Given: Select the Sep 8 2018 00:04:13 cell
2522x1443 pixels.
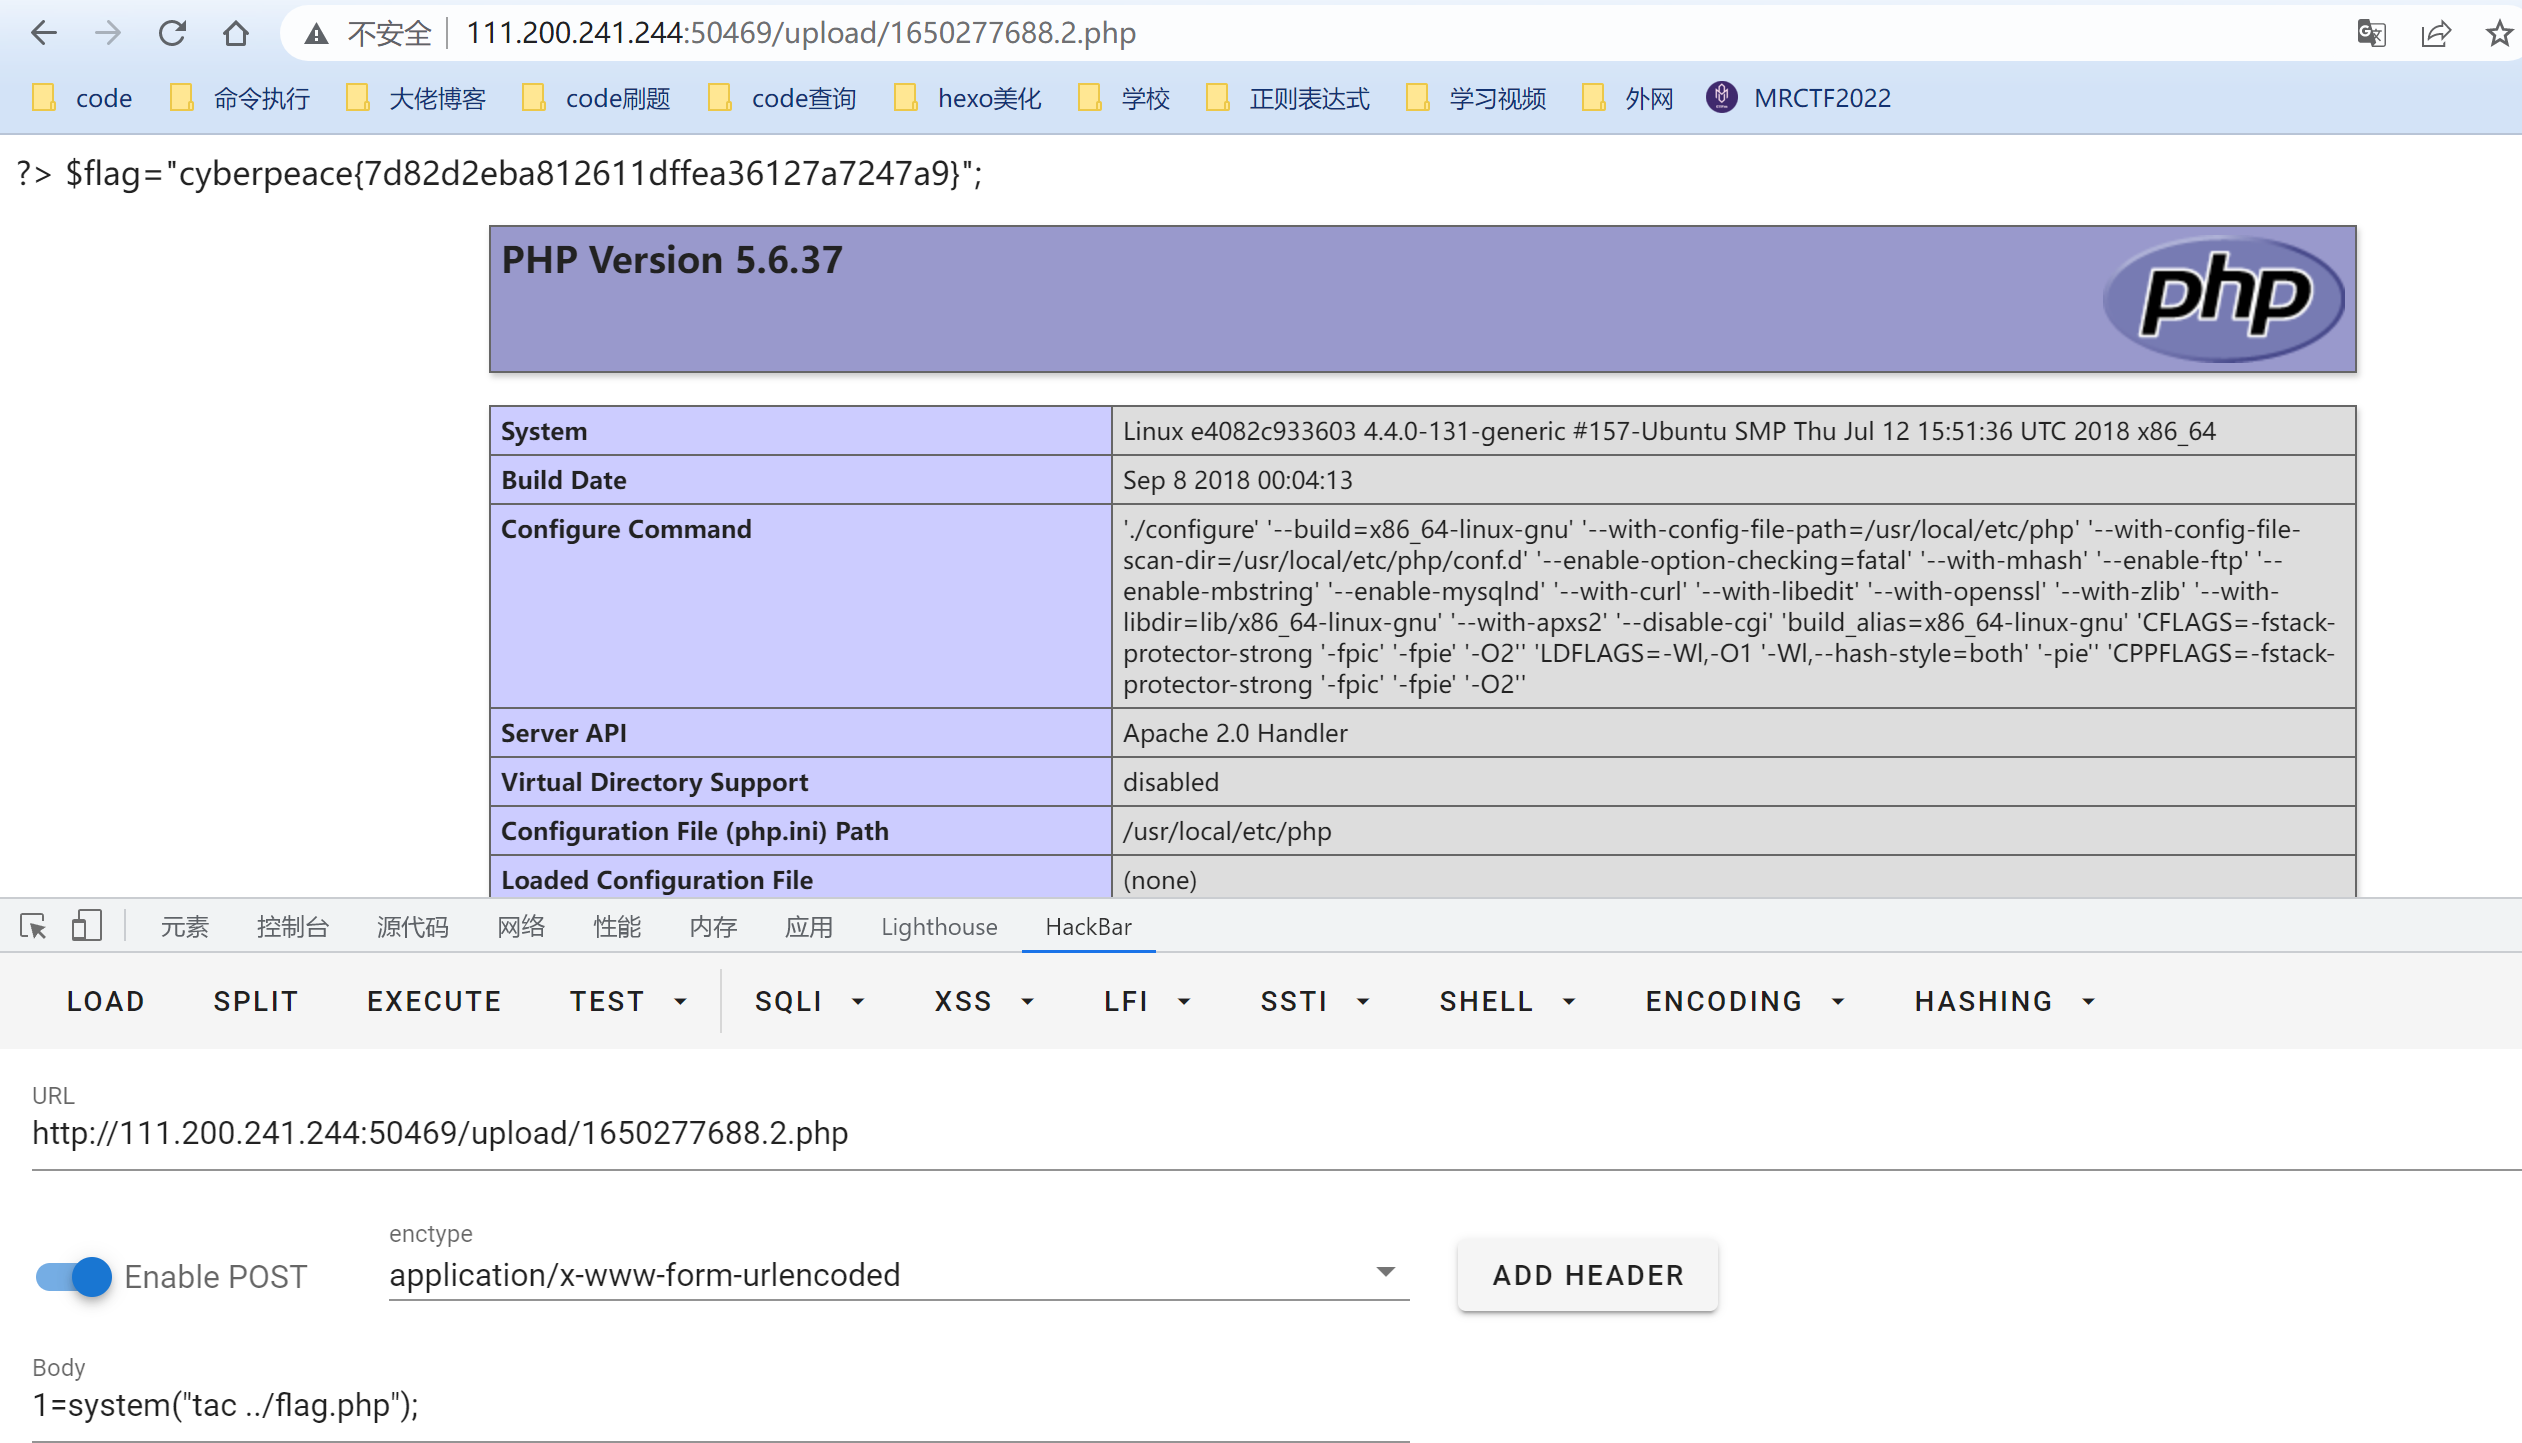Looking at the screenshot, I should (1734, 480).
